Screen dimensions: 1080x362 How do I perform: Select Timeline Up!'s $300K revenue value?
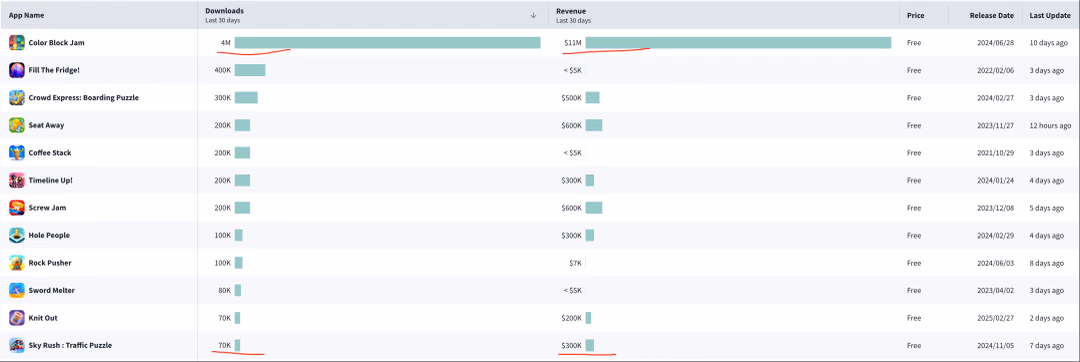tap(572, 180)
